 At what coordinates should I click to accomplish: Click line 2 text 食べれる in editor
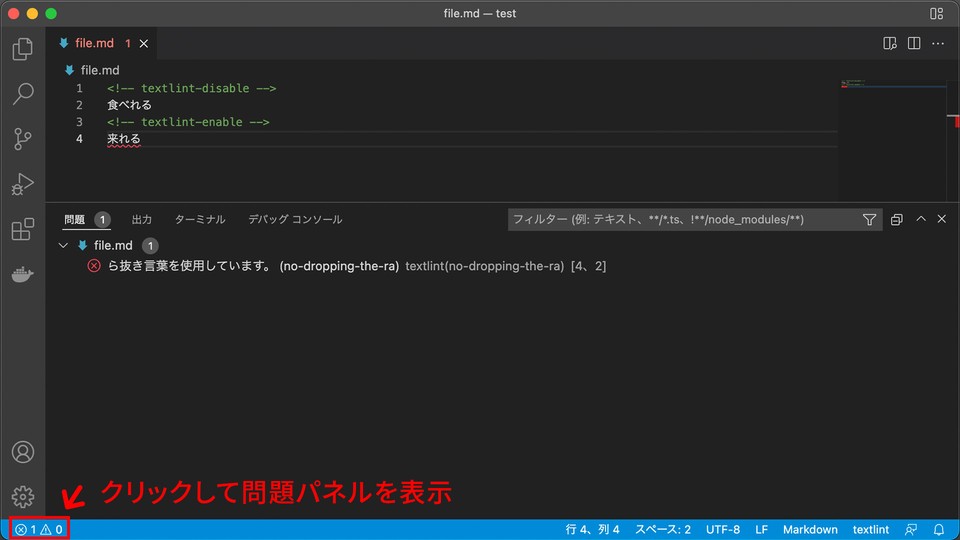tap(129, 105)
